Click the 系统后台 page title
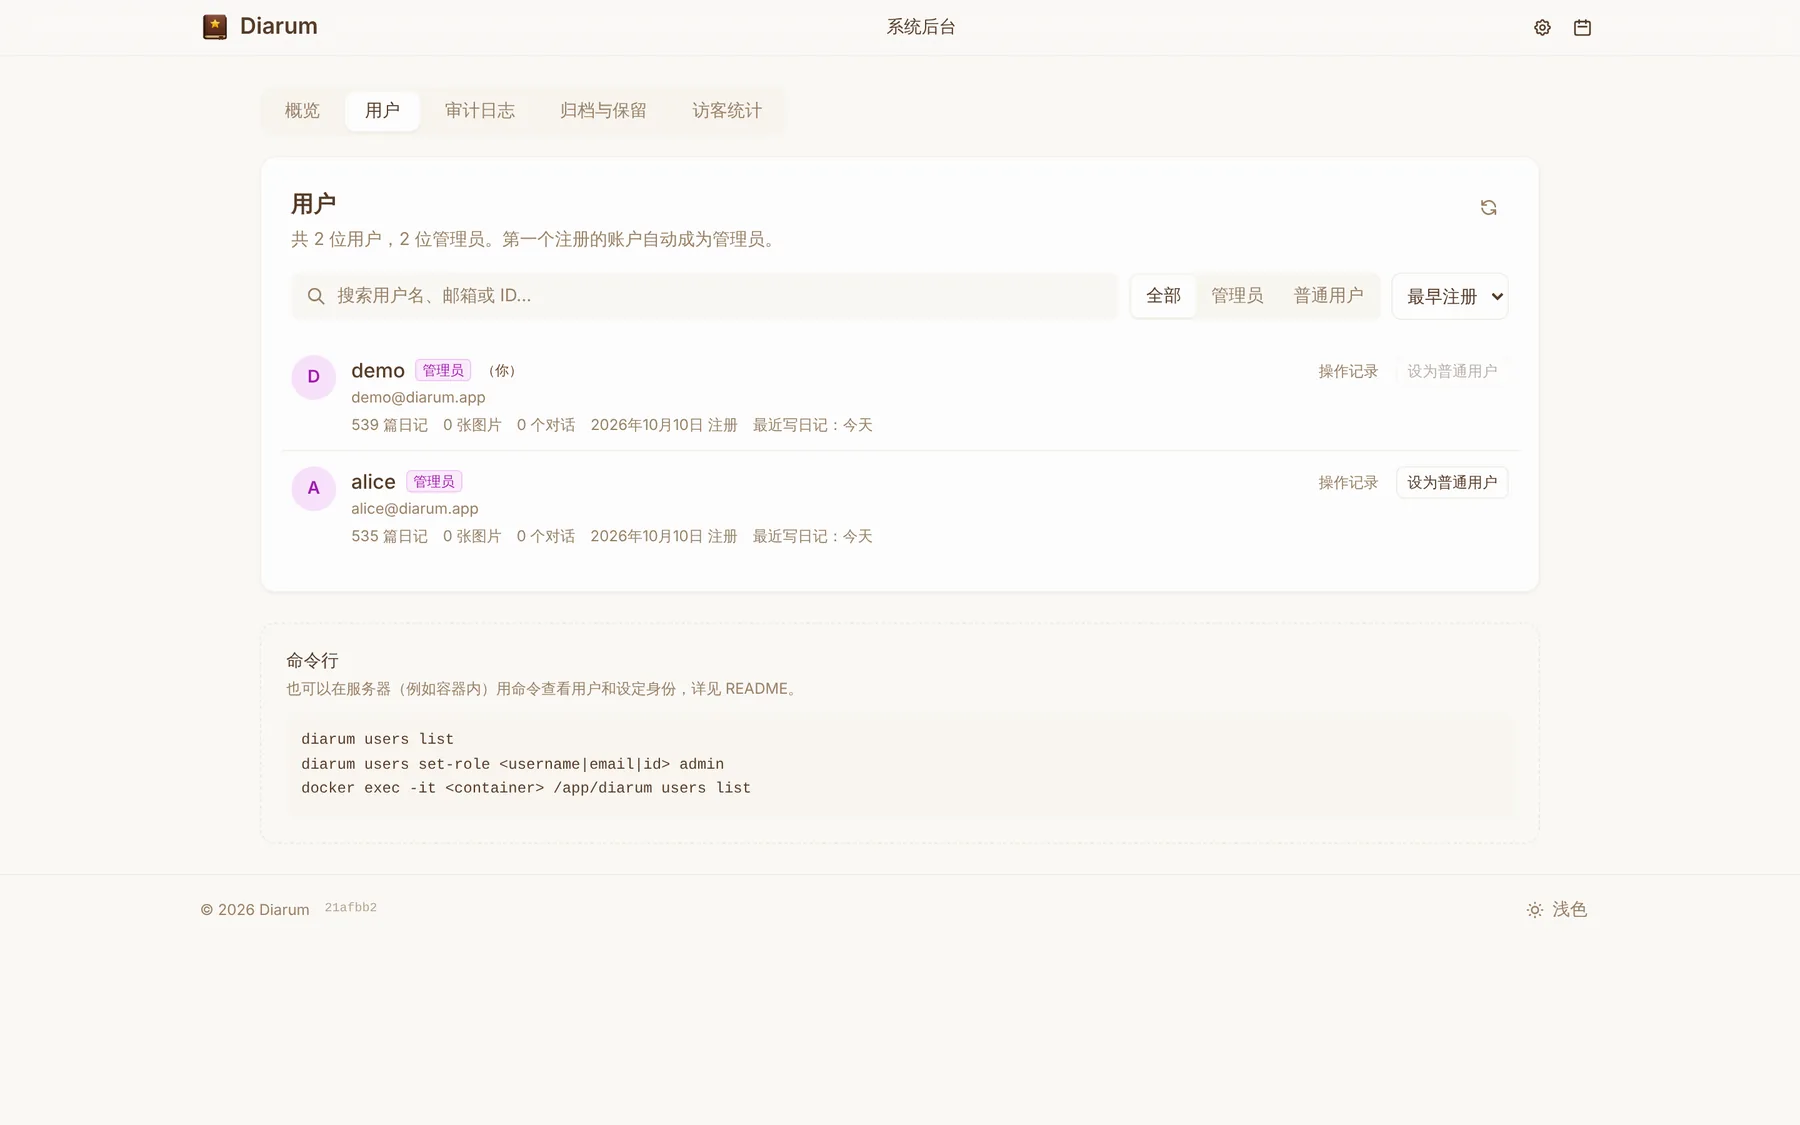1800x1125 pixels. point(921,27)
